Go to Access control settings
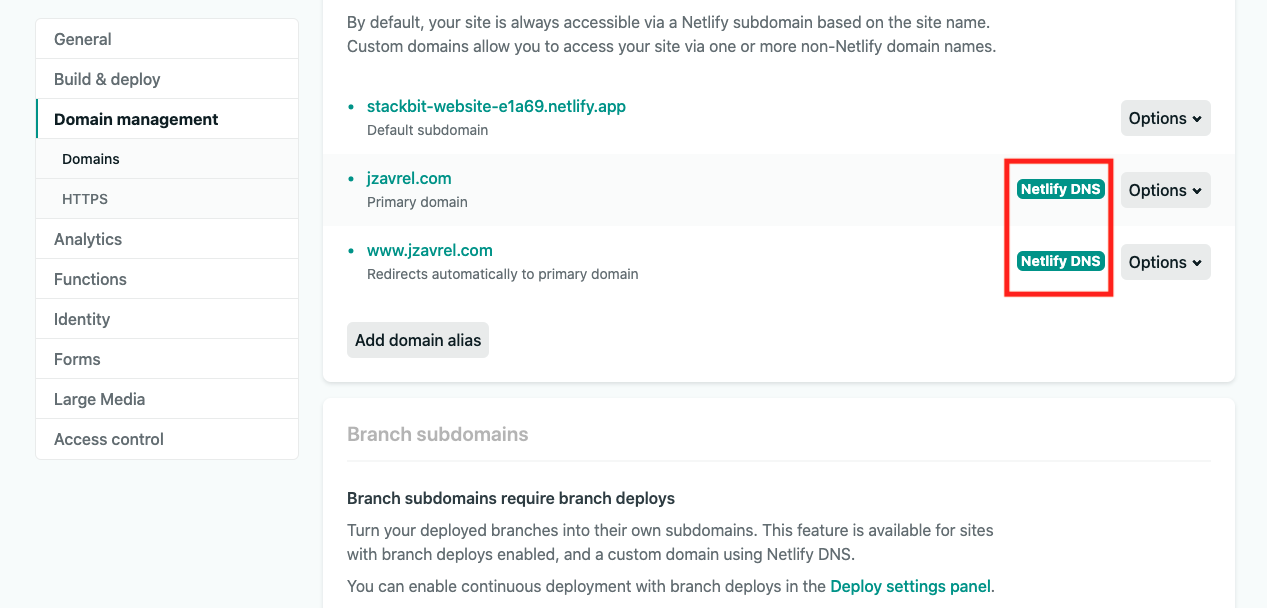 click(x=167, y=439)
